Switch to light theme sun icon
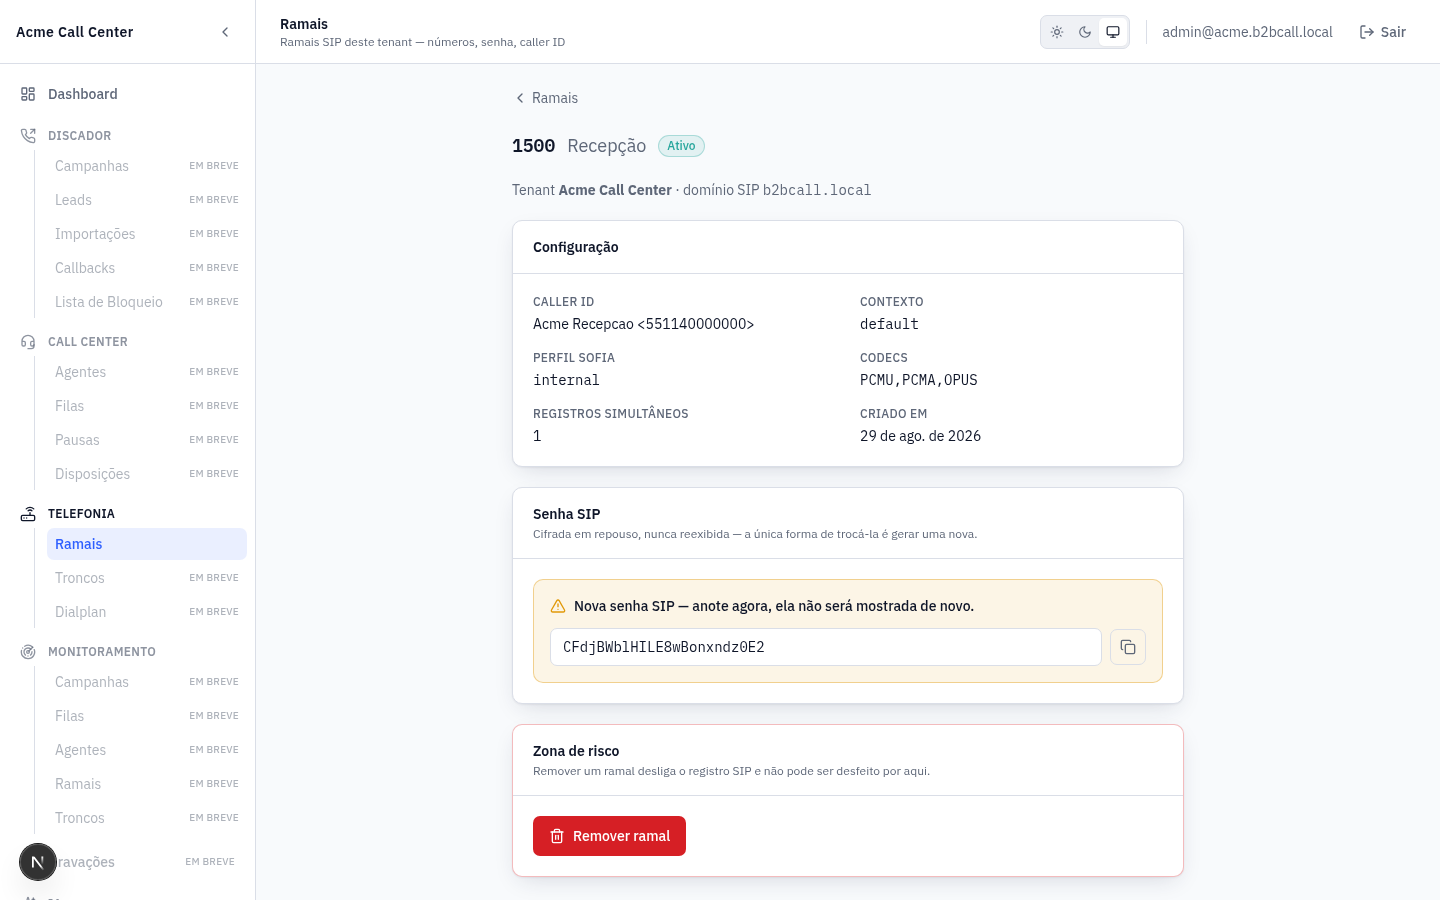 pyautogui.click(x=1057, y=32)
